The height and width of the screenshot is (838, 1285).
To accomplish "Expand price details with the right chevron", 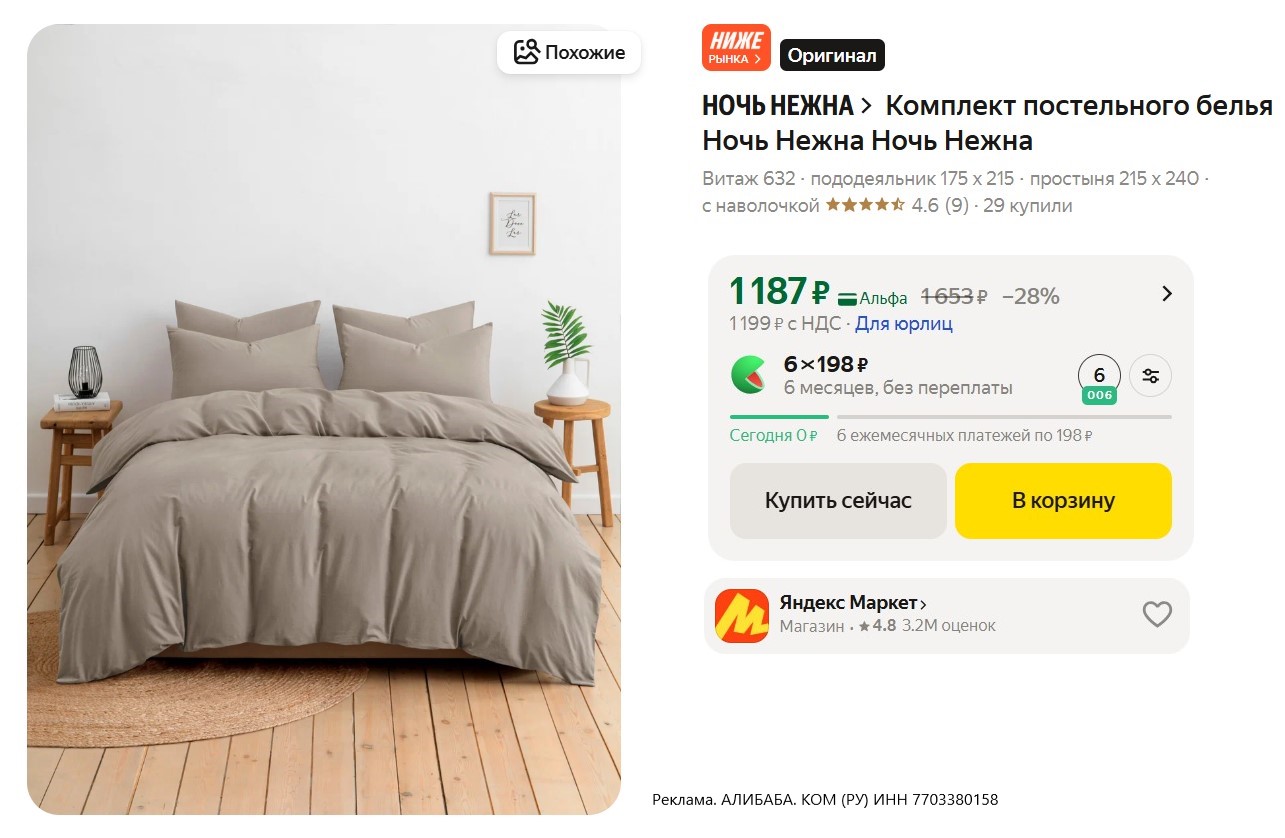I will 1166,294.
